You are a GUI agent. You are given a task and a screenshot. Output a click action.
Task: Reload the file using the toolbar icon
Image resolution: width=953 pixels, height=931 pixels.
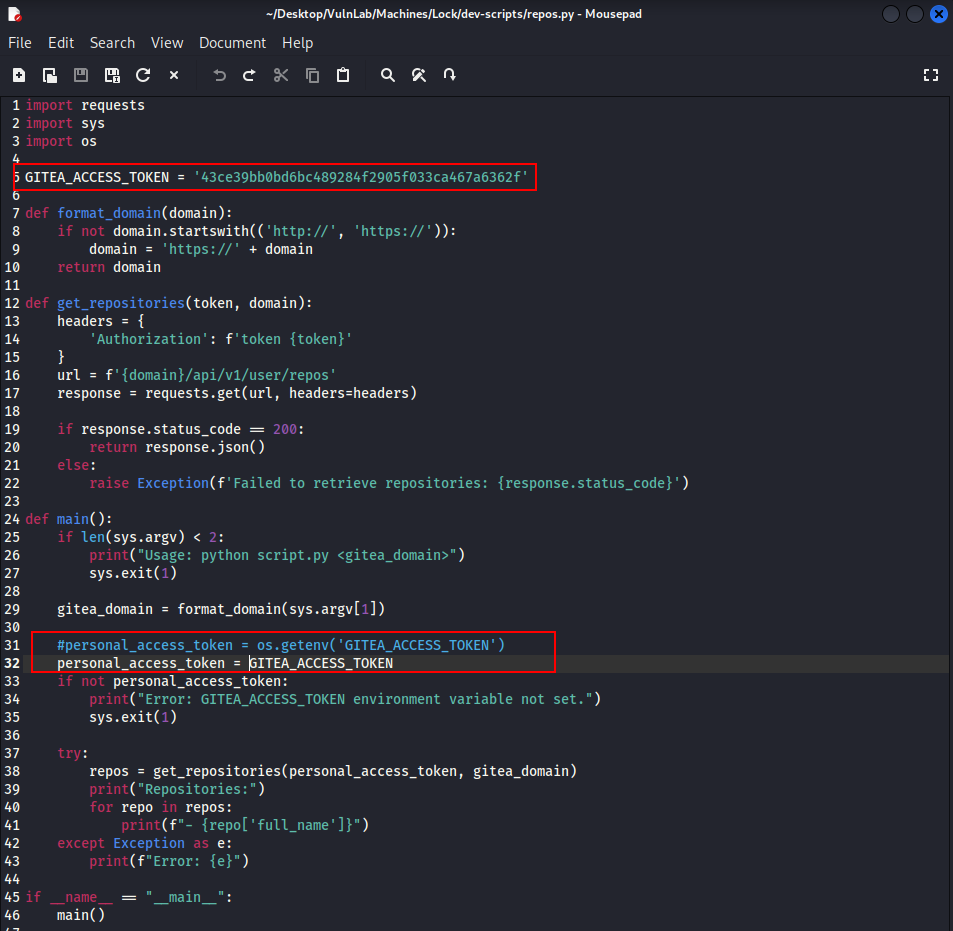pos(143,75)
